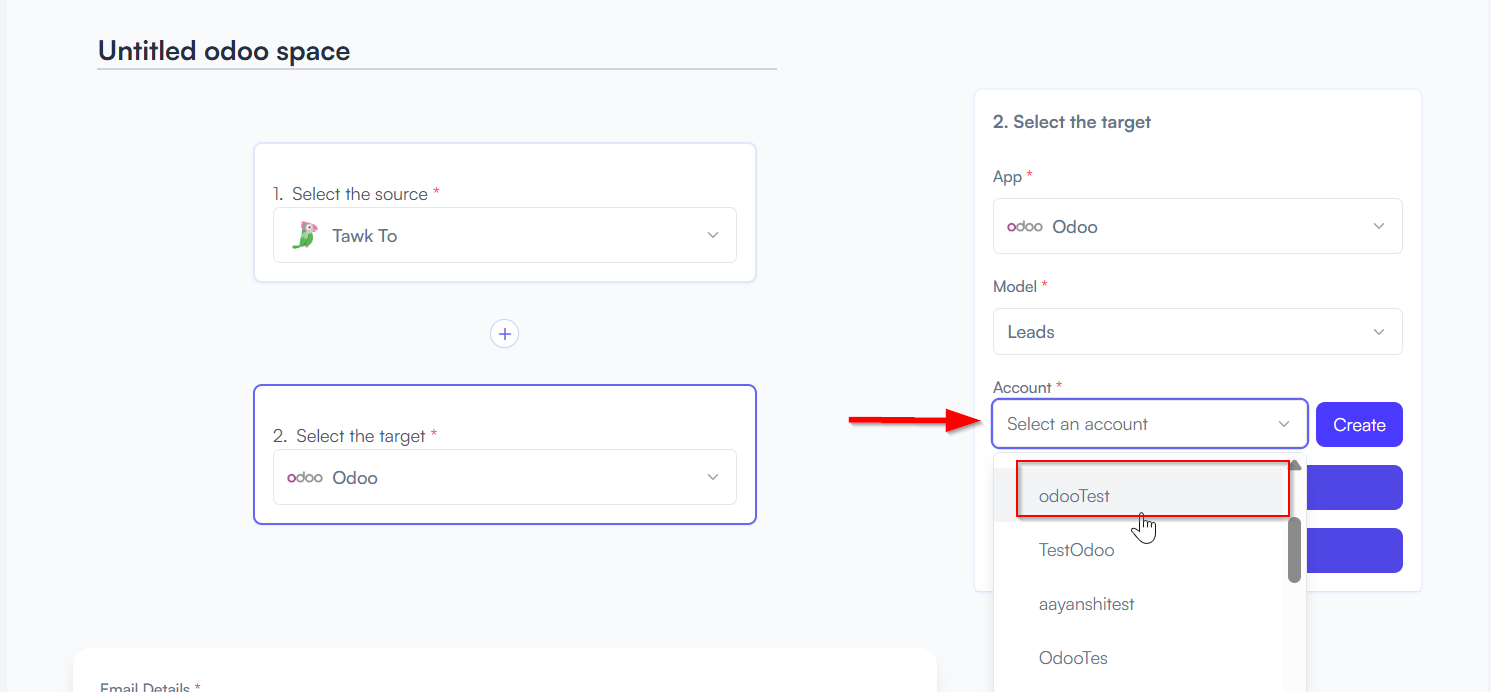Expand the App dropdown in side panel

click(1198, 226)
